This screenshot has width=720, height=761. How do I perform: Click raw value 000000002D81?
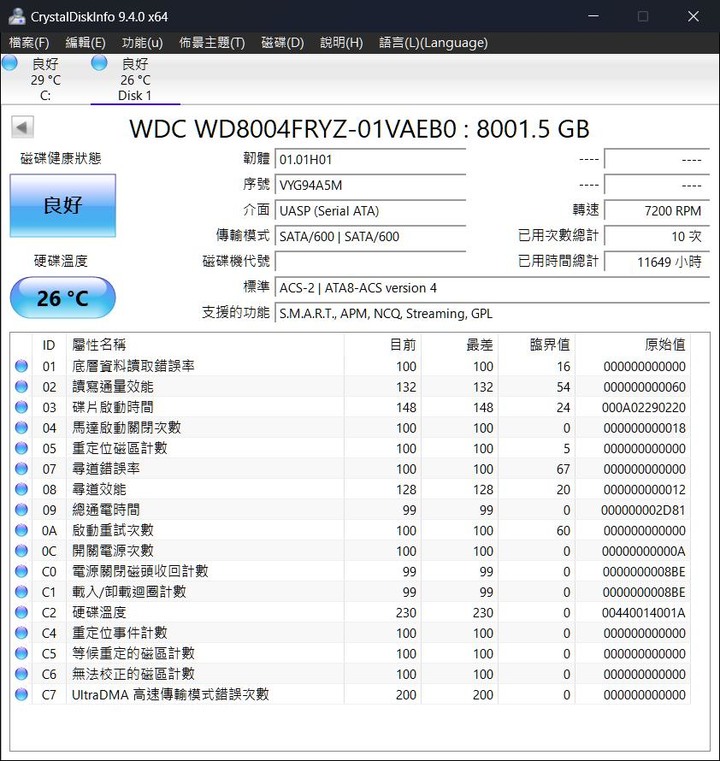click(643, 510)
